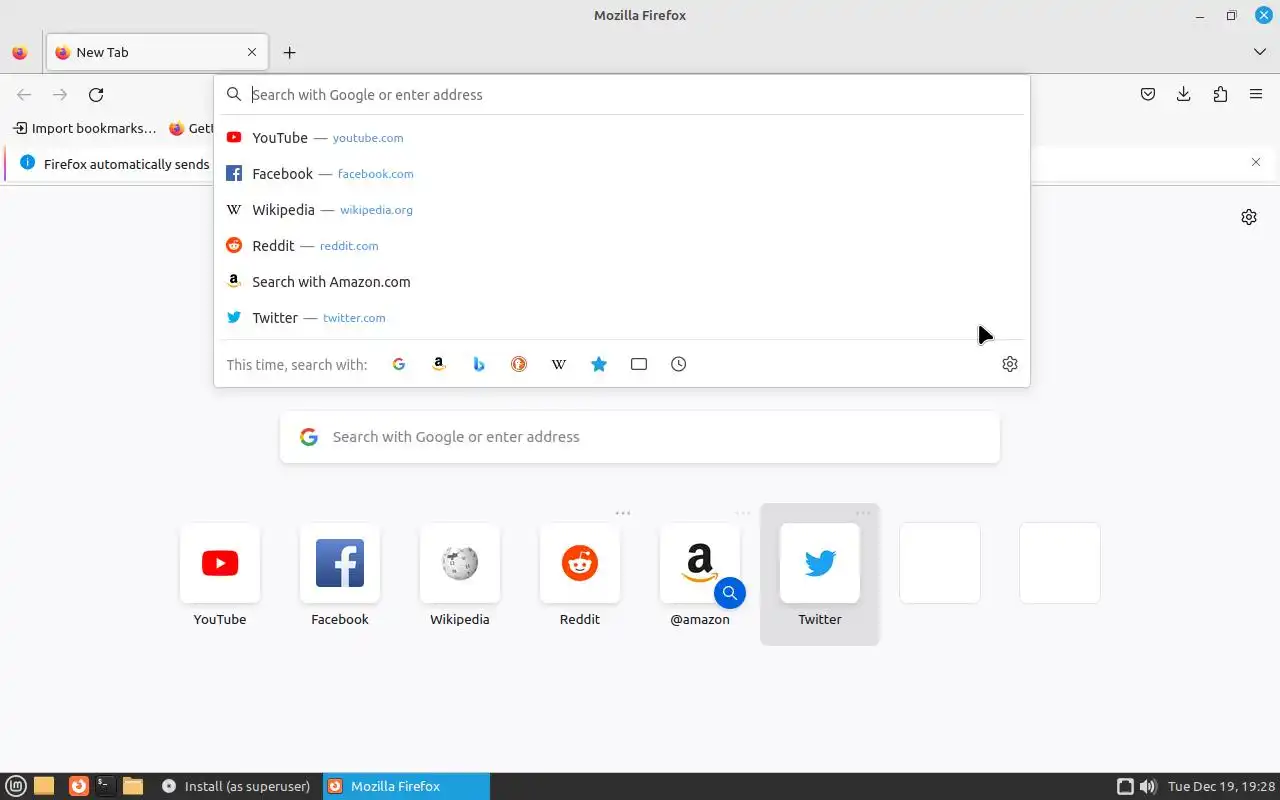Switch to the New Tab tab
1280x800 pixels.
(157, 52)
